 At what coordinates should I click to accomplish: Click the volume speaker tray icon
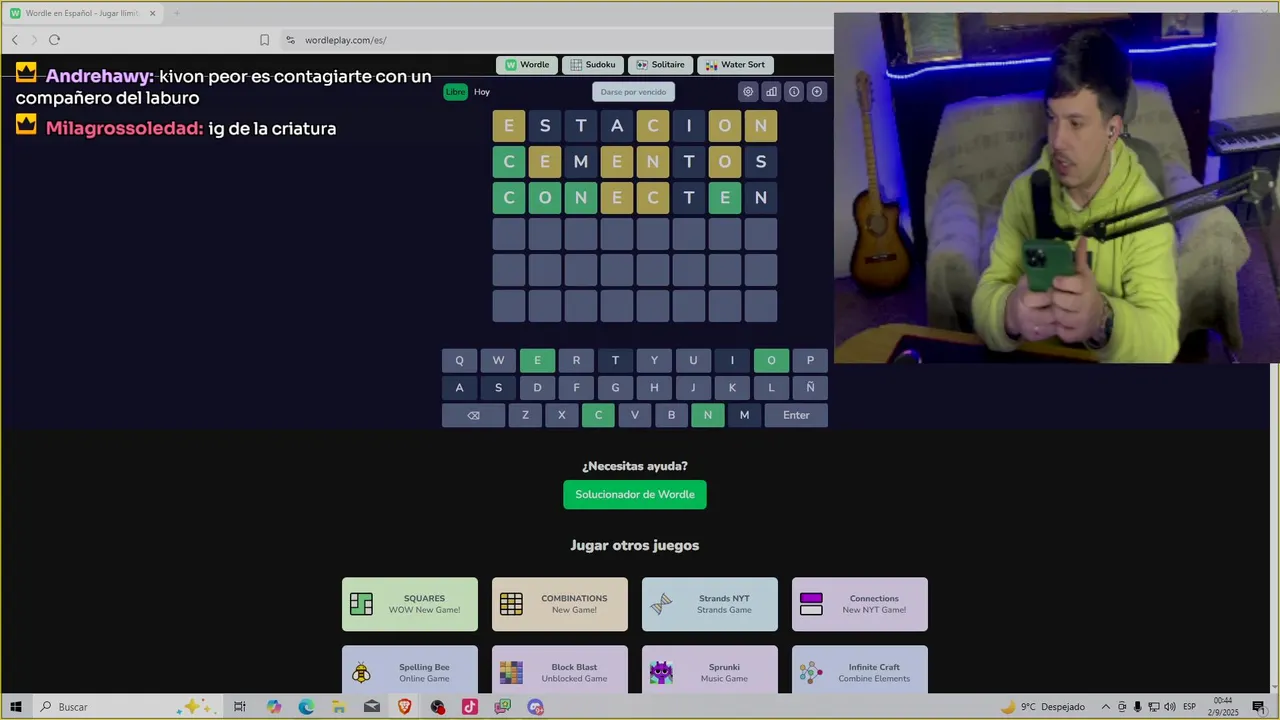click(1169, 707)
